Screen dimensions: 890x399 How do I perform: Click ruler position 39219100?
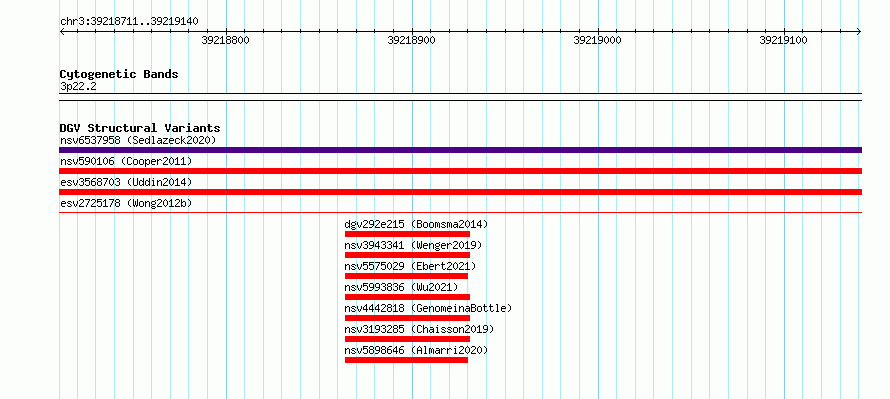(x=783, y=40)
